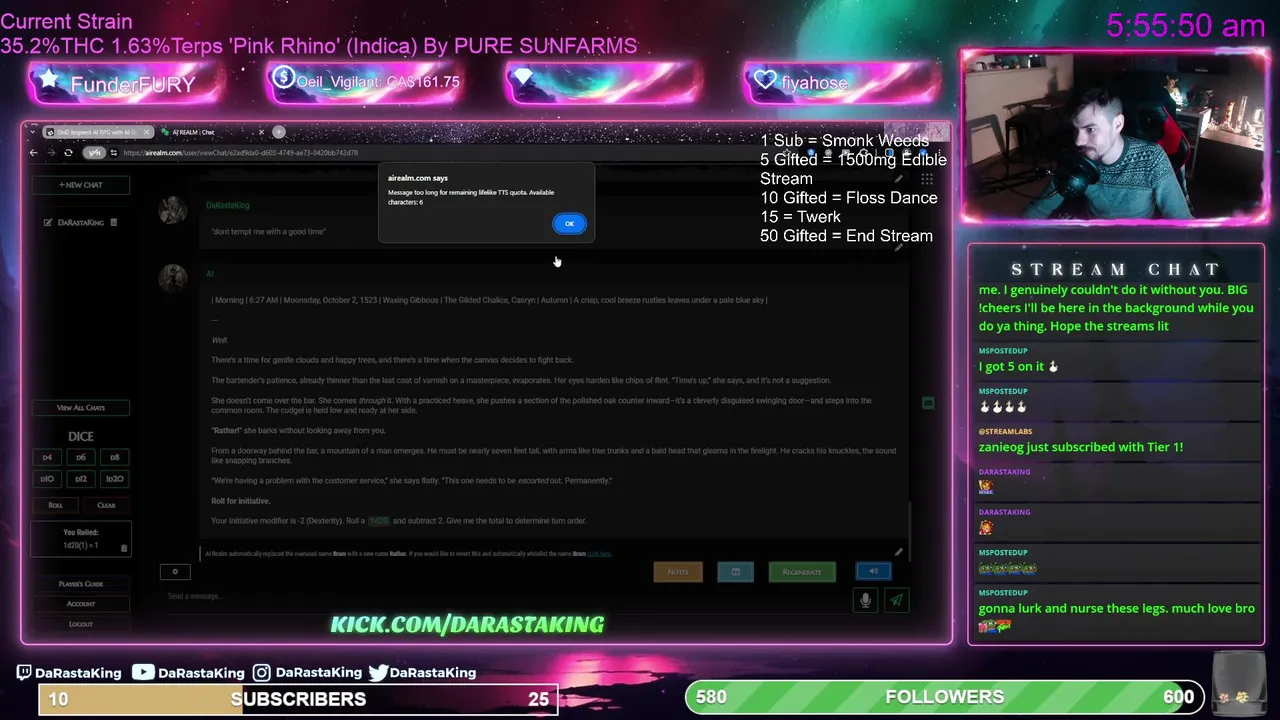Image resolution: width=1280 pixels, height=720 pixels.
Task: Close the AI REALM Chat tab
Action: 262,132
